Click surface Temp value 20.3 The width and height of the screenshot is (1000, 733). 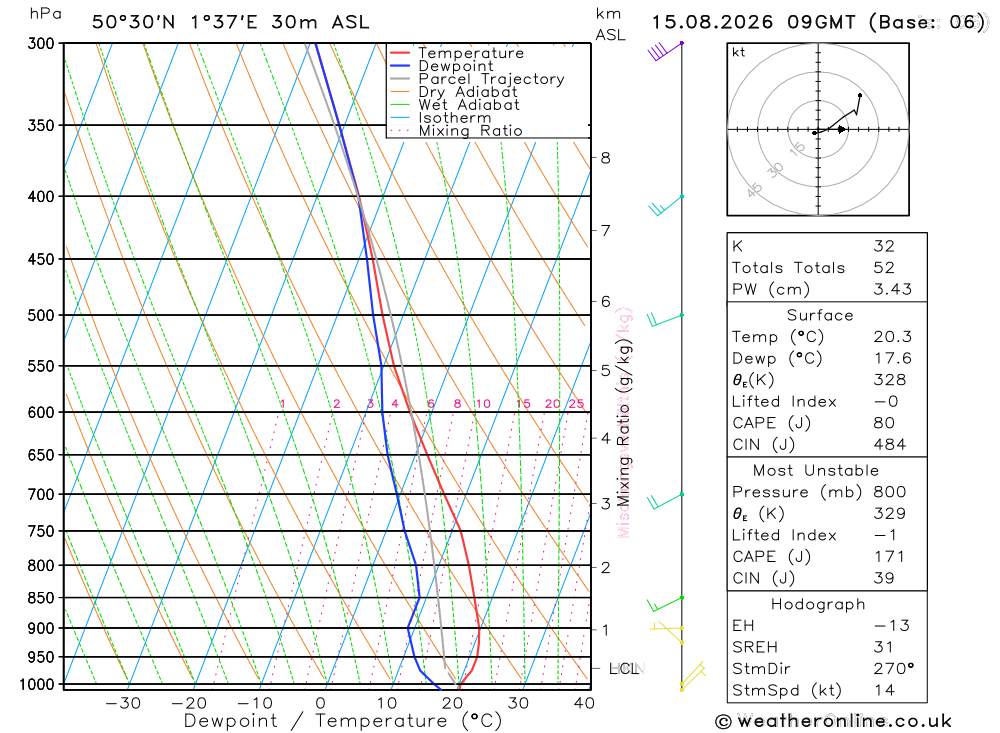tap(893, 337)
